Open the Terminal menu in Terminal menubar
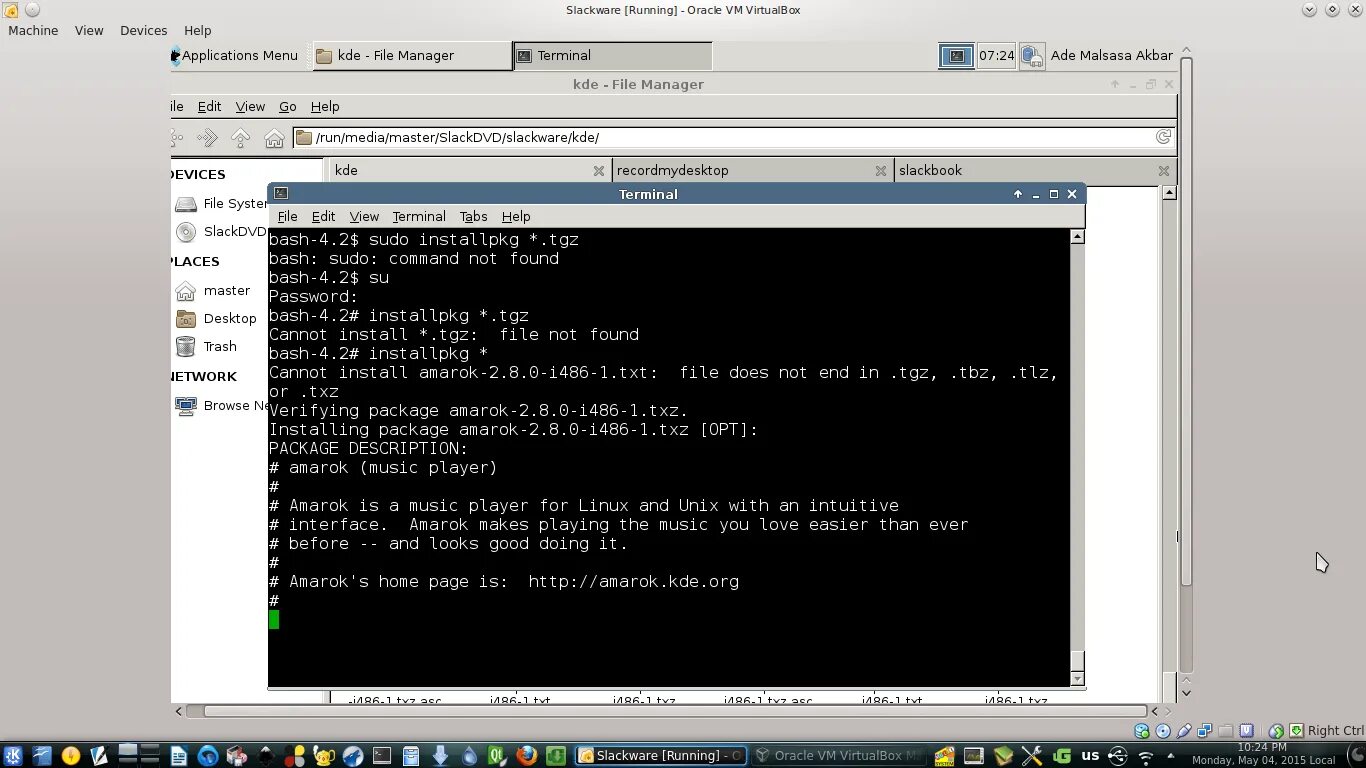 point(419,216)
